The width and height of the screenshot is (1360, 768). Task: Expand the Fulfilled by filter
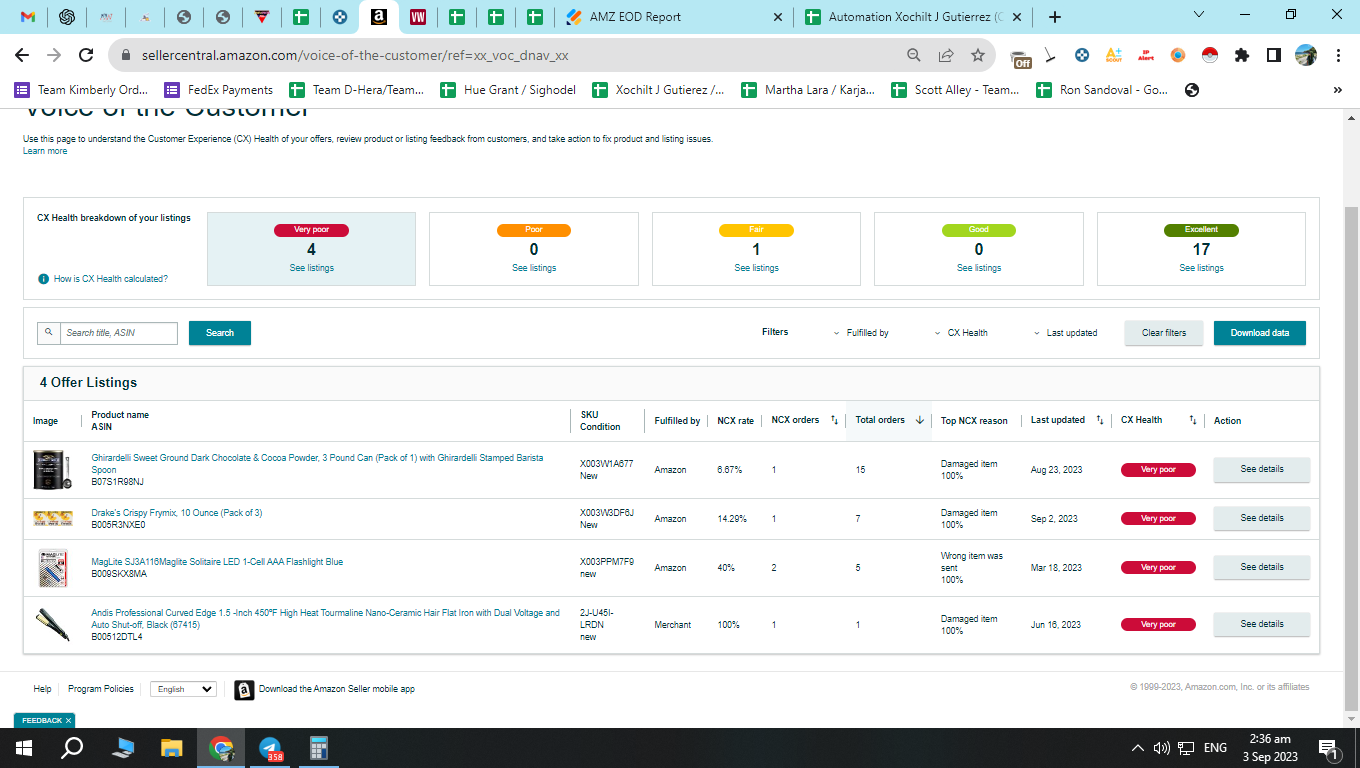(861, 333)
